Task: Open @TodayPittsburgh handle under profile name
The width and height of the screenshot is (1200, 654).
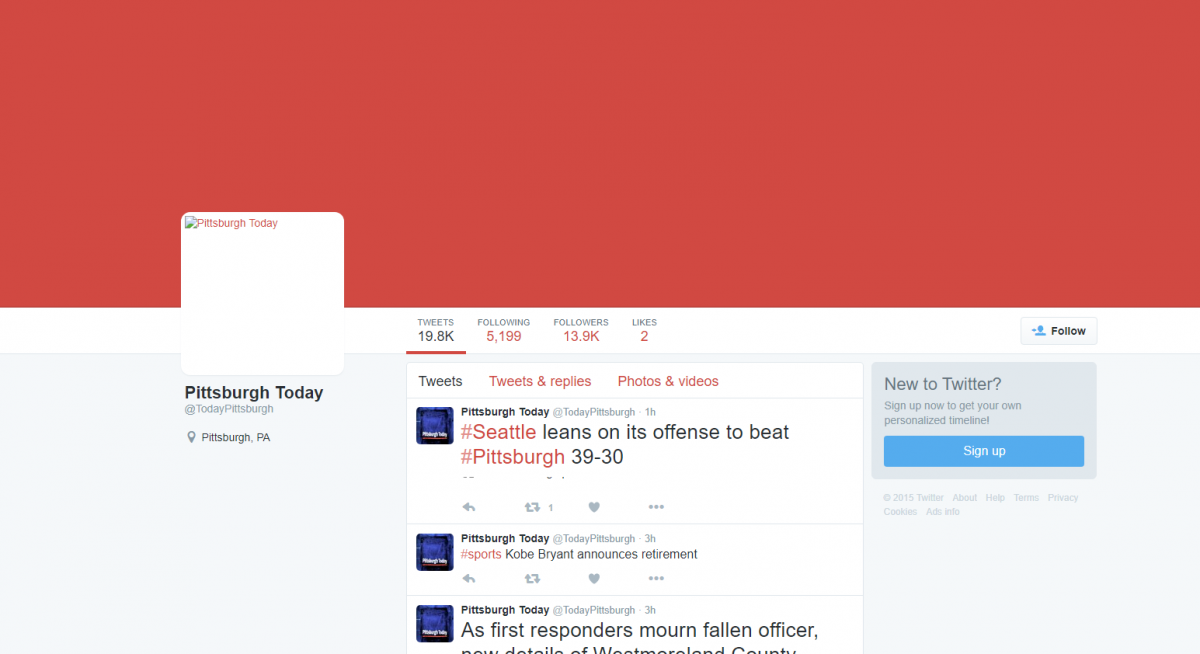Action: (229, 409)
